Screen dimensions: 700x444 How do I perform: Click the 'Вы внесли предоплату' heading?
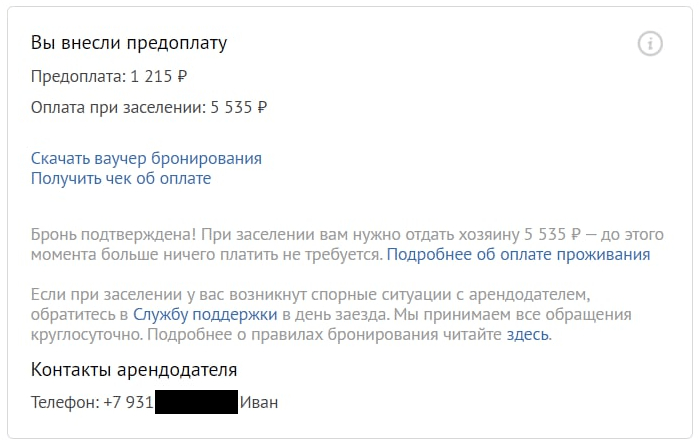pyautogui.click(x=129, y=43)
